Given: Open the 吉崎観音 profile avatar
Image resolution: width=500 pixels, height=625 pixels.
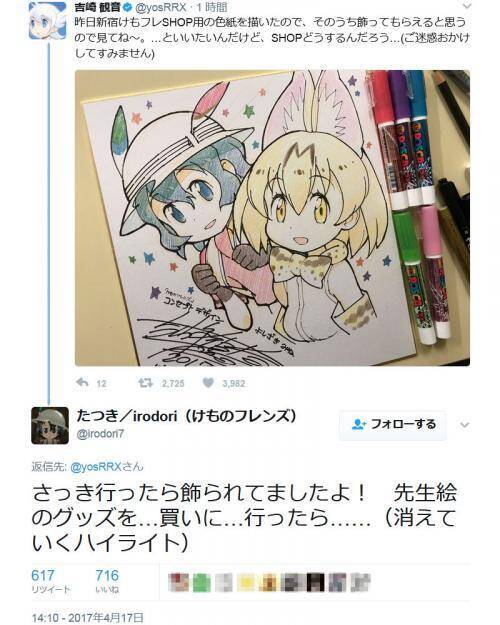Looking at the screenshot, I should [x=47, y=20].
